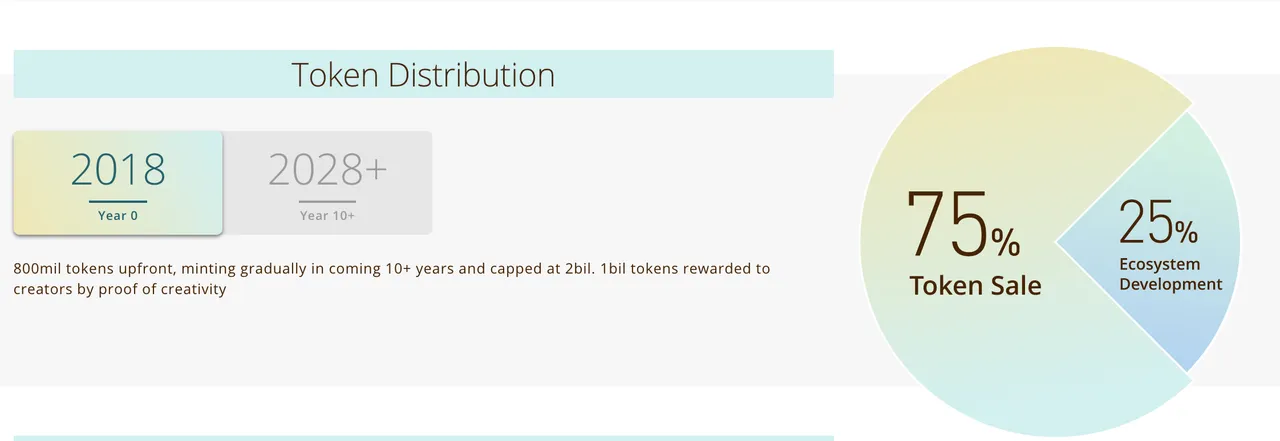Click the teal bar below the section
This screenshot has width=1280, height=441.
[x=423, y=438]
